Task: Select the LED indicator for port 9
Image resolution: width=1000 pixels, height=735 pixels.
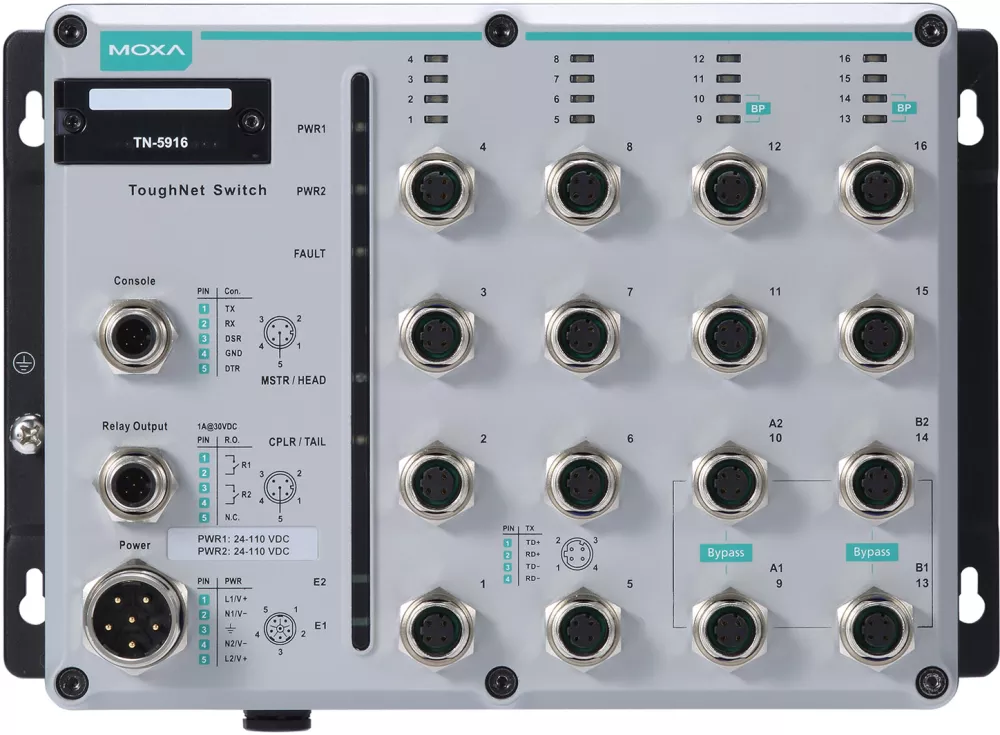Action: click(x=729, y=119)
